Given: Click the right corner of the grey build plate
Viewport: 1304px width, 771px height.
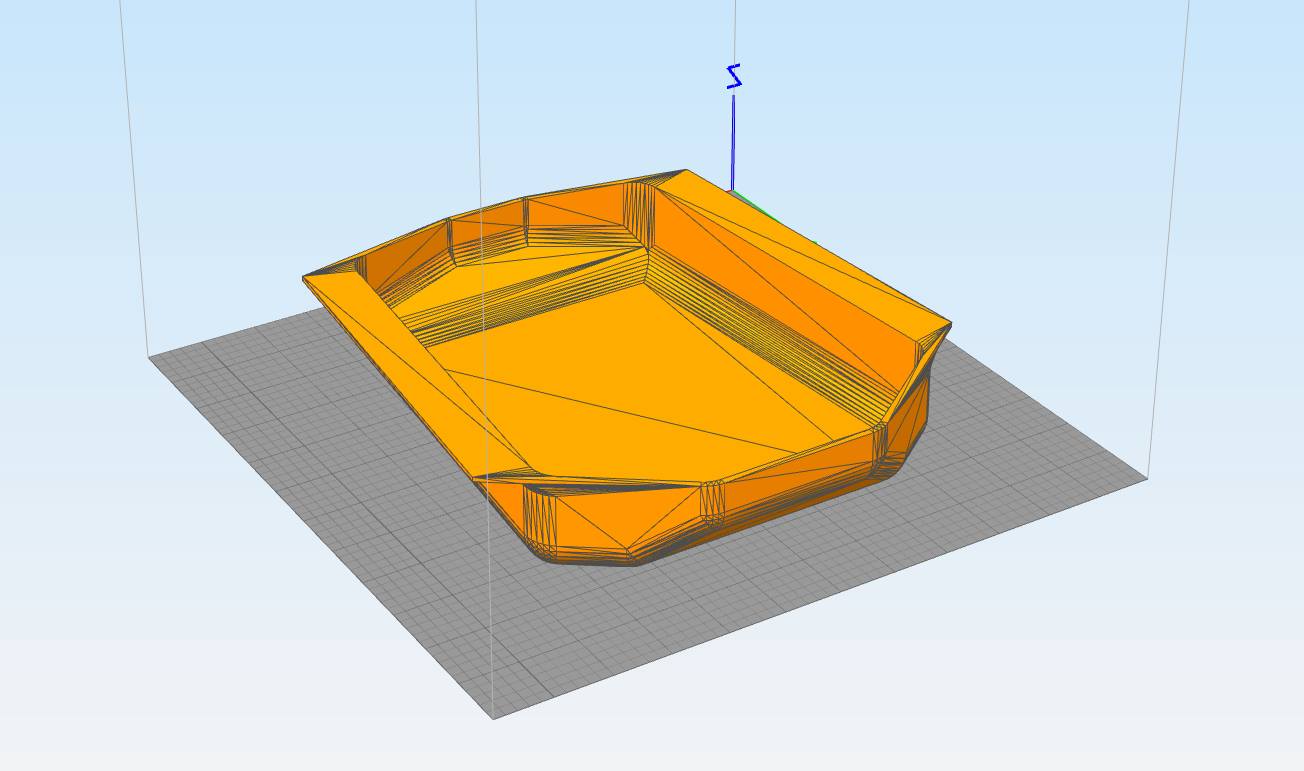Looking at the screenshot, I should [1145, 478].
